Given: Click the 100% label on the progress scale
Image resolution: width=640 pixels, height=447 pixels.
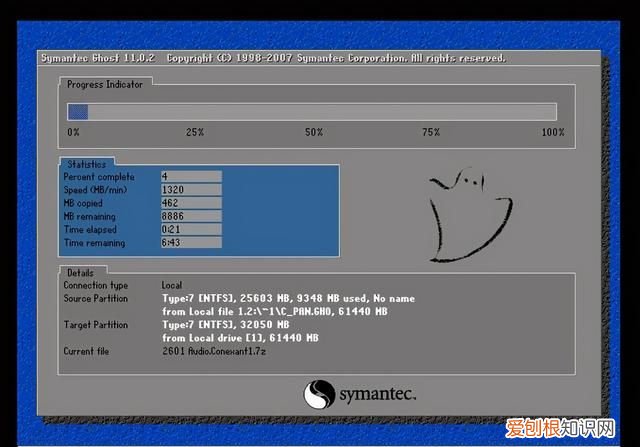Looking at the screenshot, I should click(552, 132).
